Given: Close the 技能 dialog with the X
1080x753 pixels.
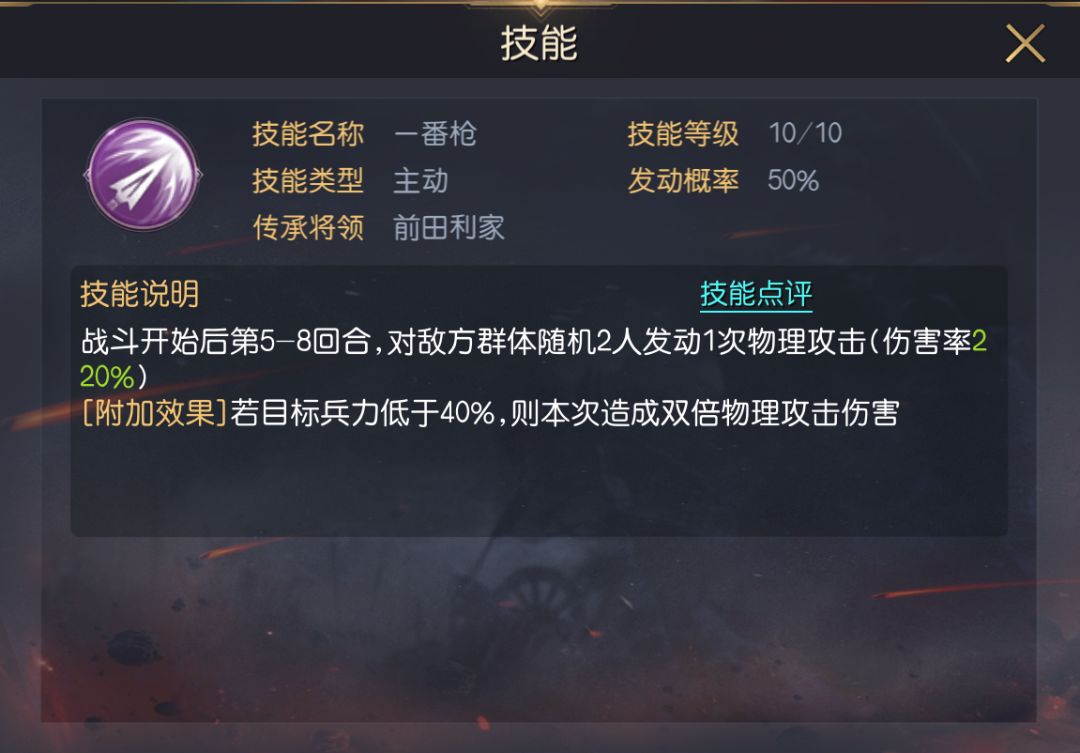Looking at the screenshot, I should click(x=1025, y=43).
